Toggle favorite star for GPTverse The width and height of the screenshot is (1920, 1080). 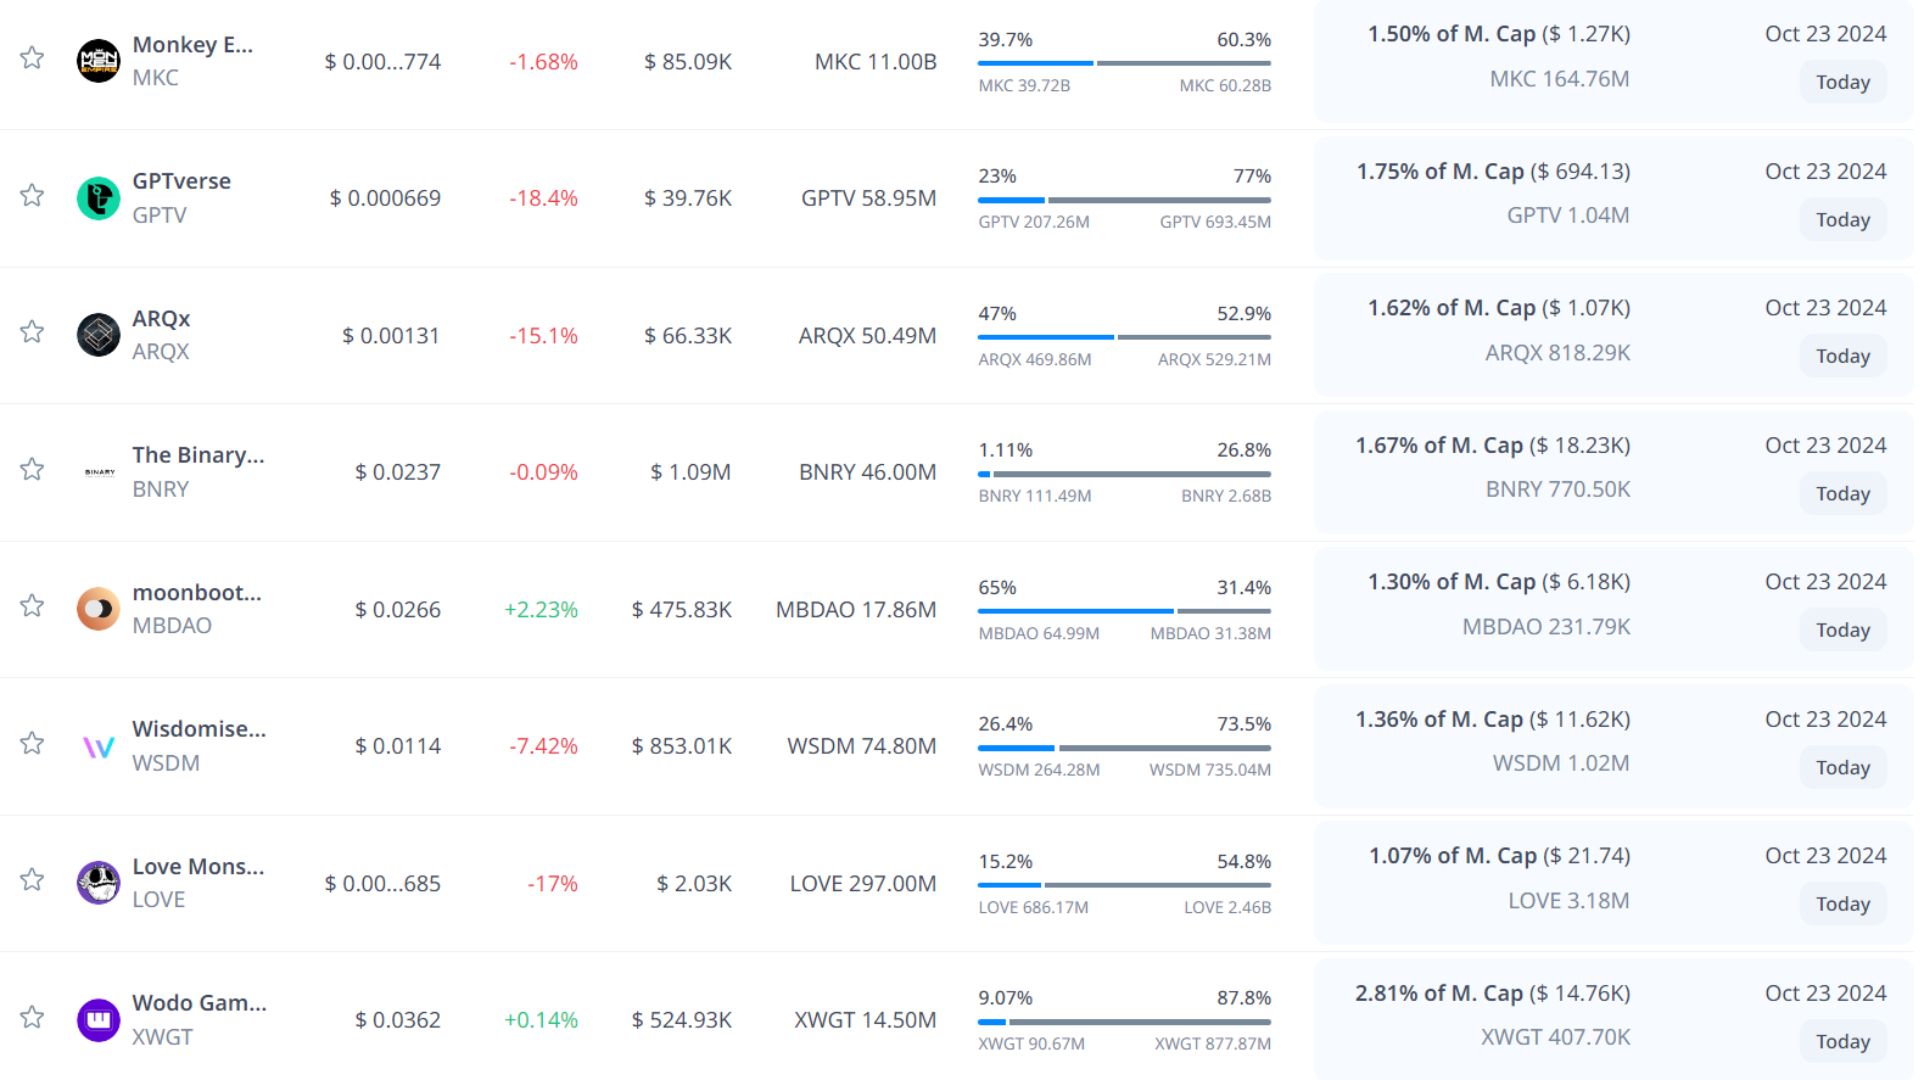coord(32,195)
